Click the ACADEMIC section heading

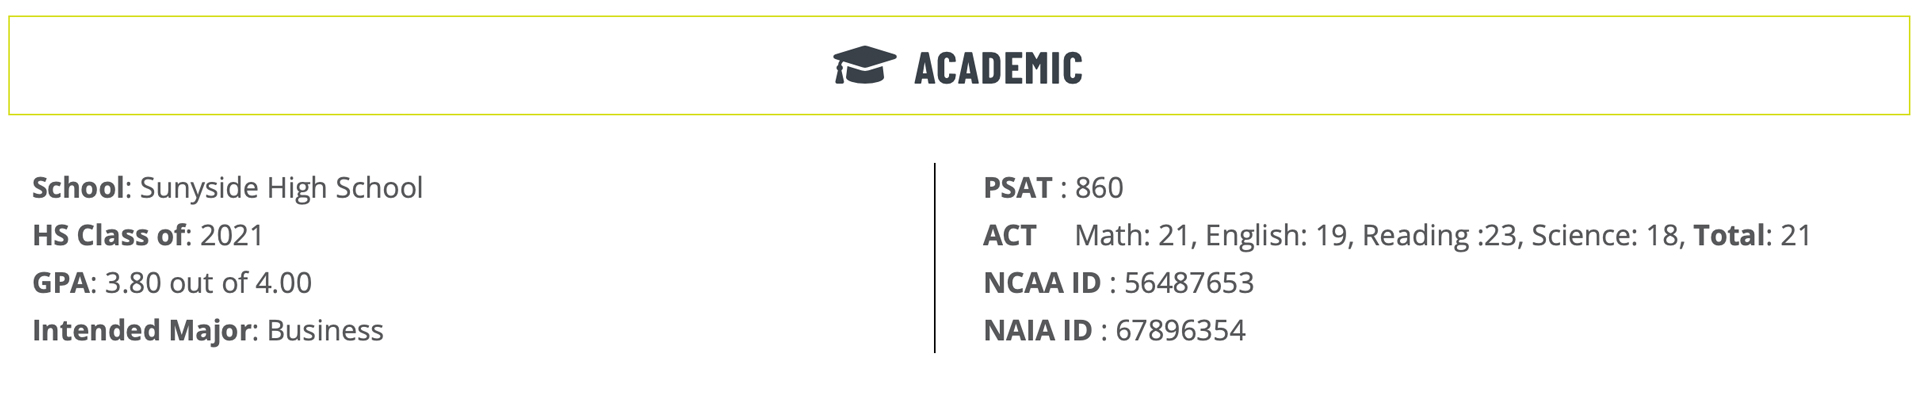tap(998, 68)
